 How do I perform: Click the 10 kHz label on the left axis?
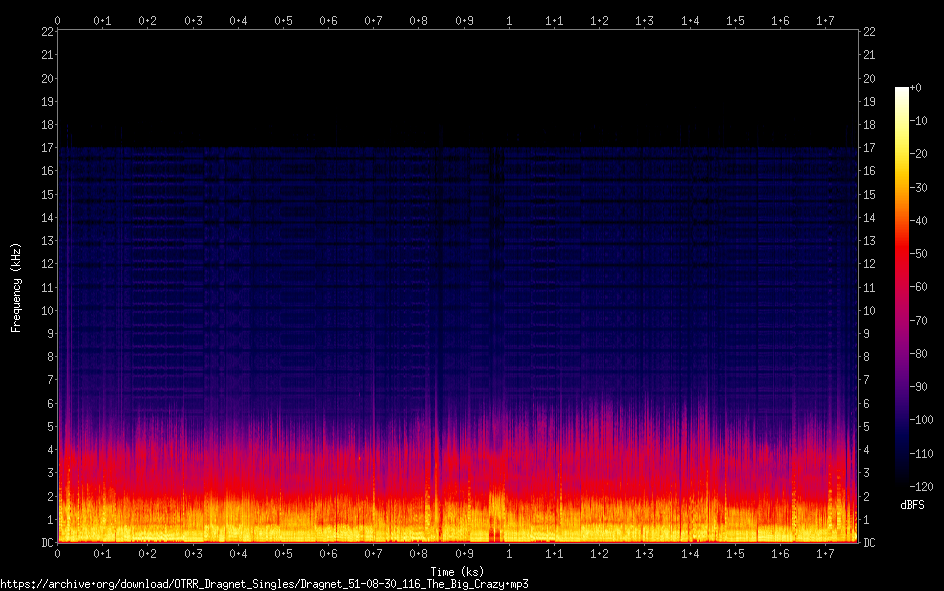46,311
